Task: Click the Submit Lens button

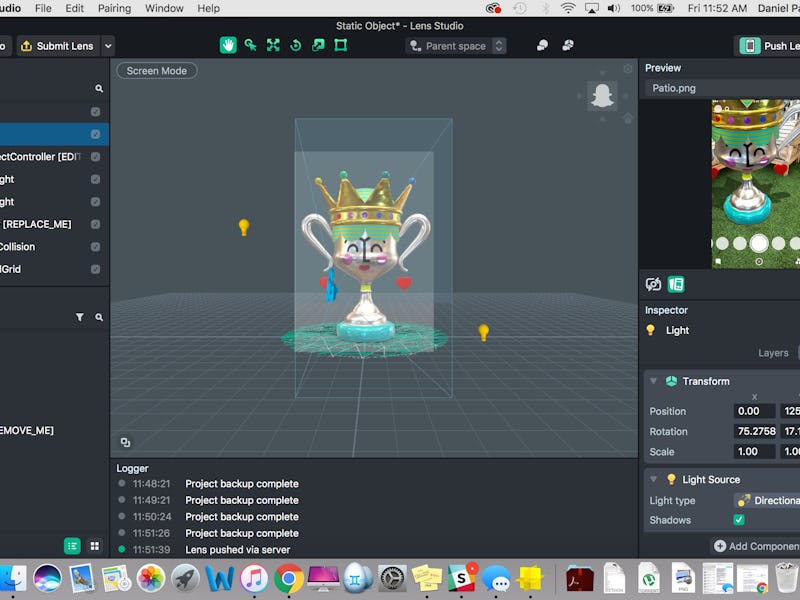Action: coord(57,46)
